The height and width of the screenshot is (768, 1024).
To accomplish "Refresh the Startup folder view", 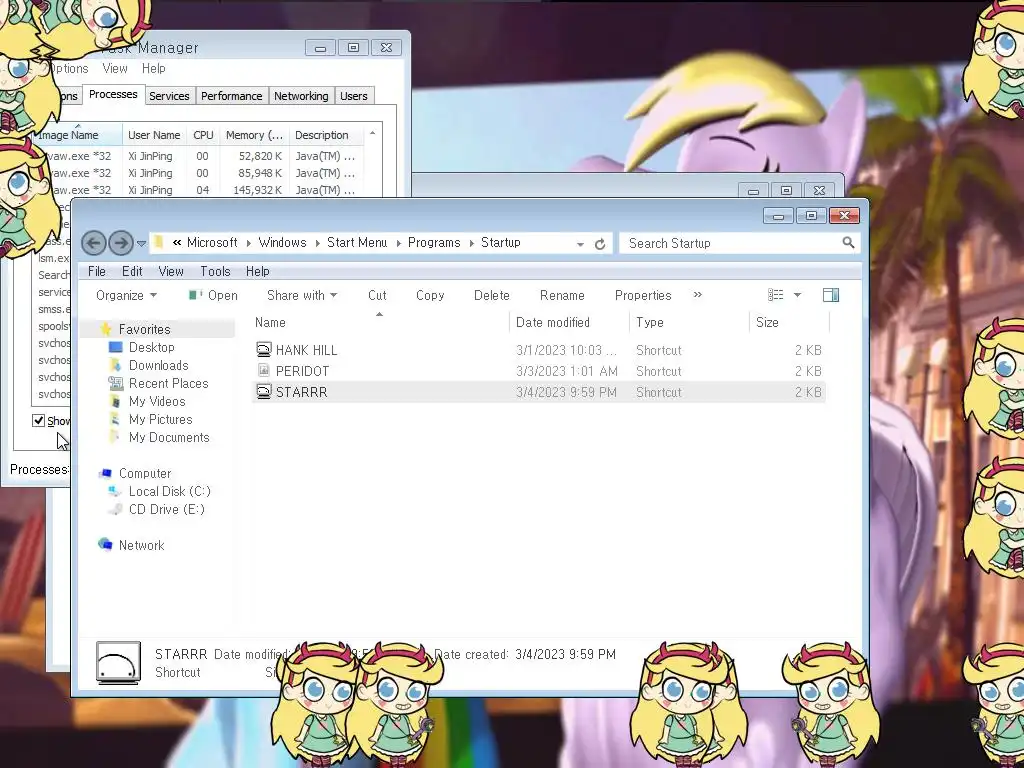I will pyautogui.click(x=600, y=244).
